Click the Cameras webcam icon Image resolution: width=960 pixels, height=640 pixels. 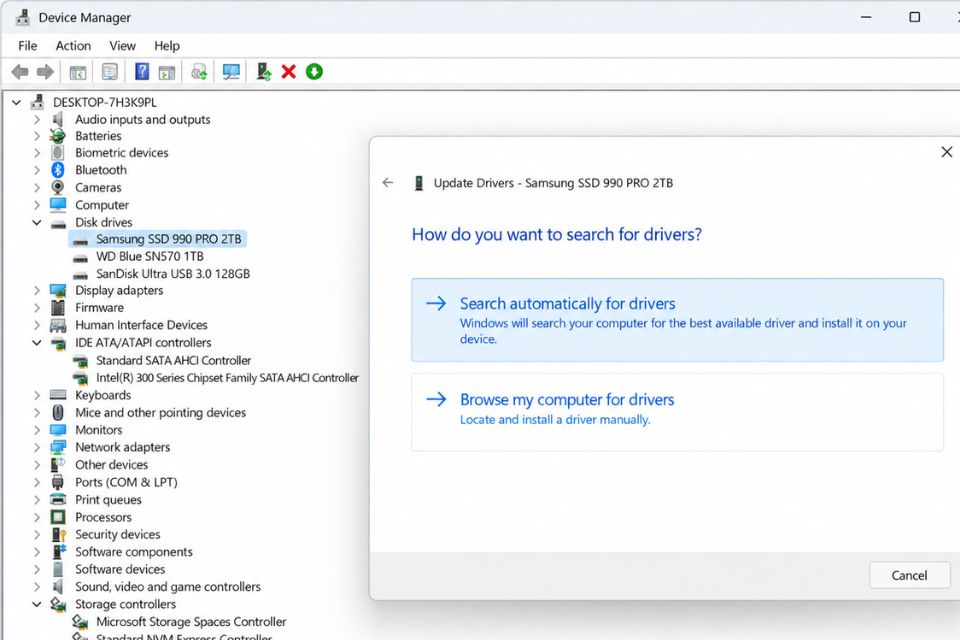point(58,187)
